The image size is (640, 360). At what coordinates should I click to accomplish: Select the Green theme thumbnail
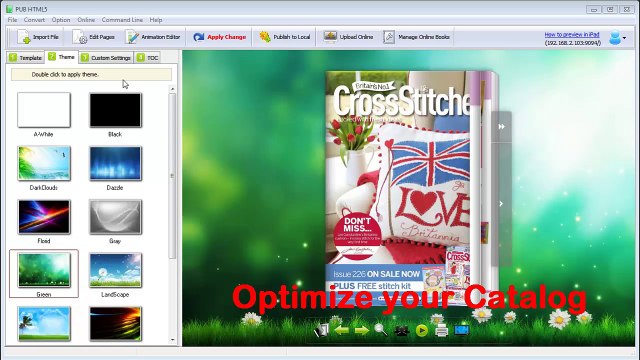pyautogui.click(x=44, y=270)
